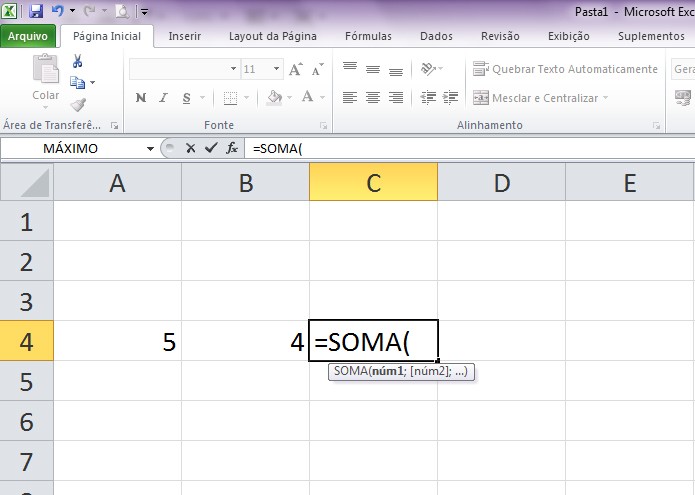Click the copy icon in clipboard group
Image resolution: width=695 pixels, height=495 pixels.
coord(78,82)
